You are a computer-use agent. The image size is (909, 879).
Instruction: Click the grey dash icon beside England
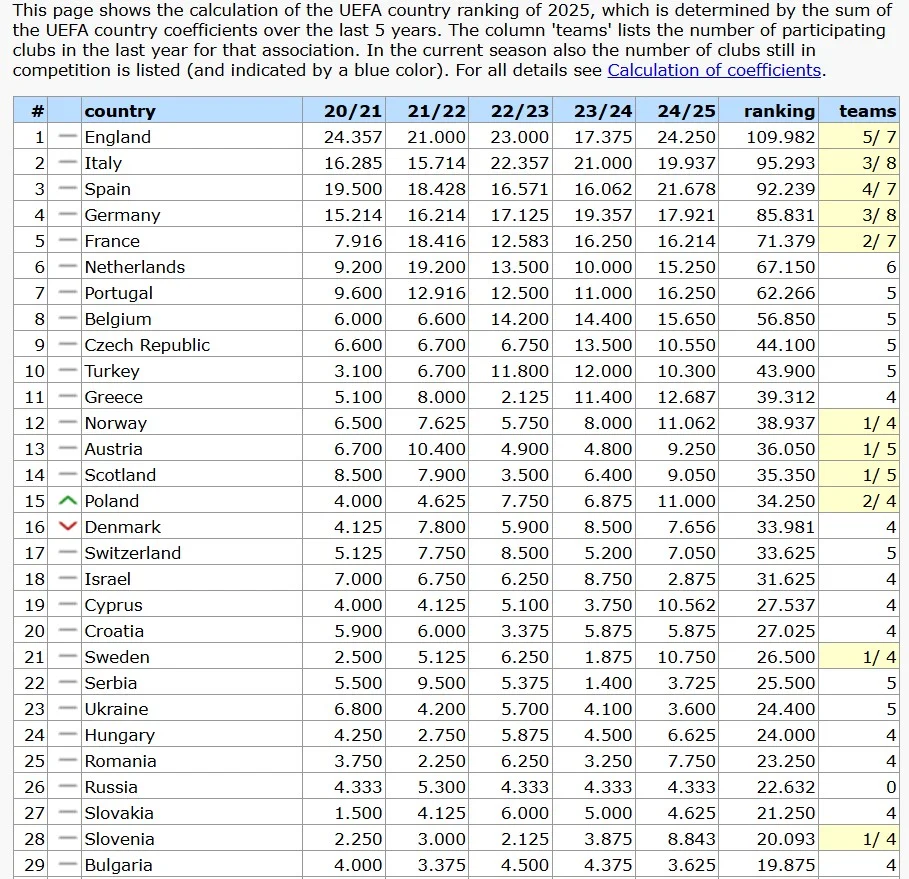[x=67, y=137]
